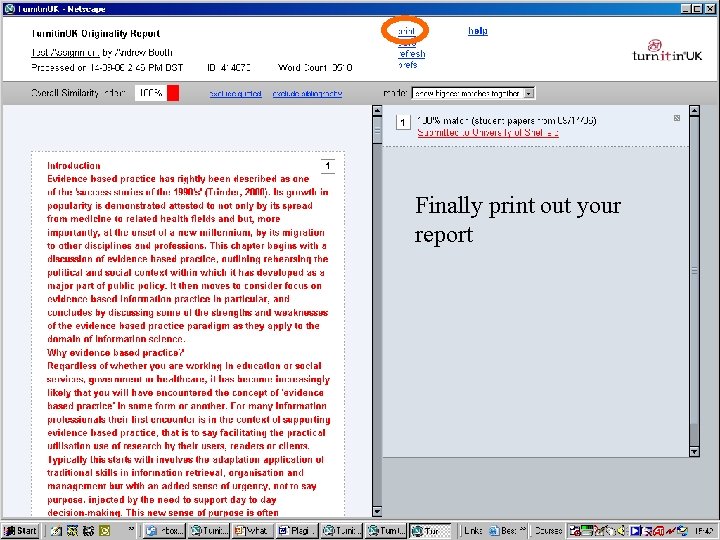Click the refresh link
Screen dimensions: 720x540
click(x=411, y=54)
